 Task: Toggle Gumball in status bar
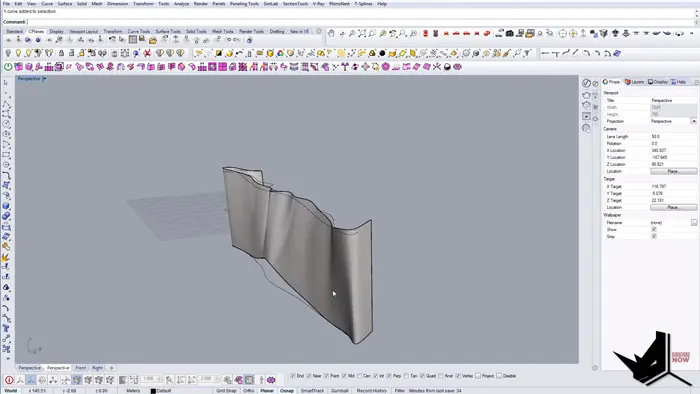[x=339, y=390]
